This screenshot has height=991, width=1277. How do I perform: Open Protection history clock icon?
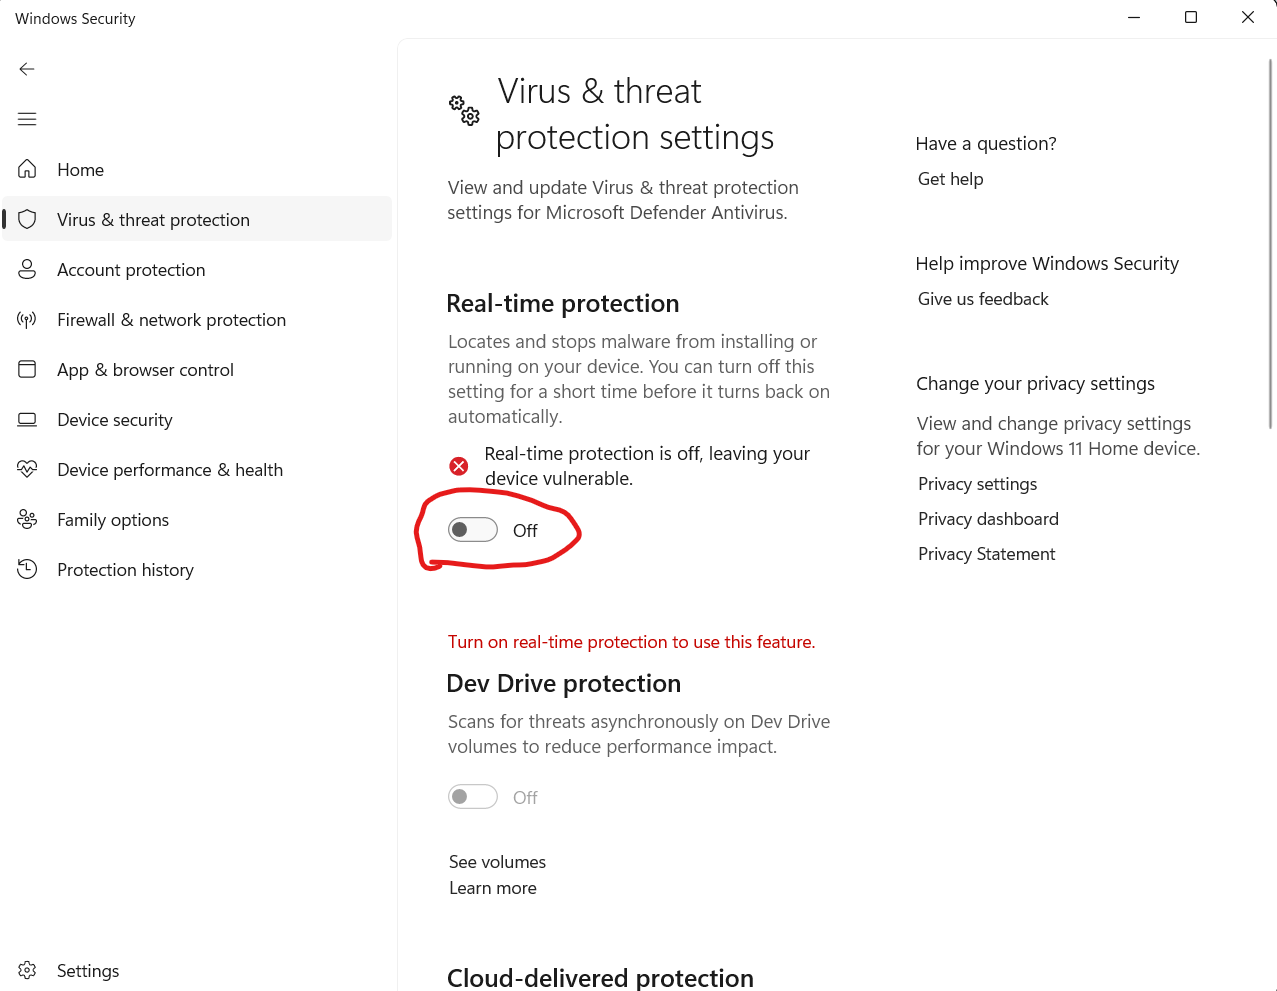(x=27, y=569)
